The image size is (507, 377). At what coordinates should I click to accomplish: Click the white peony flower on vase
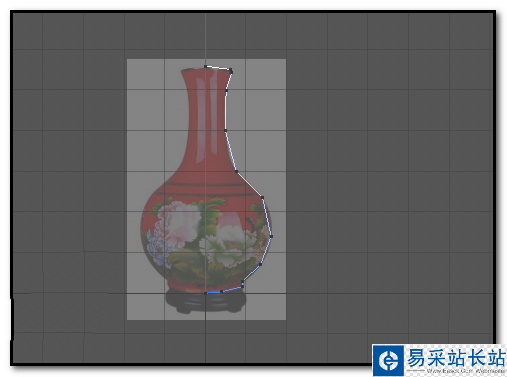coord(226,246)
